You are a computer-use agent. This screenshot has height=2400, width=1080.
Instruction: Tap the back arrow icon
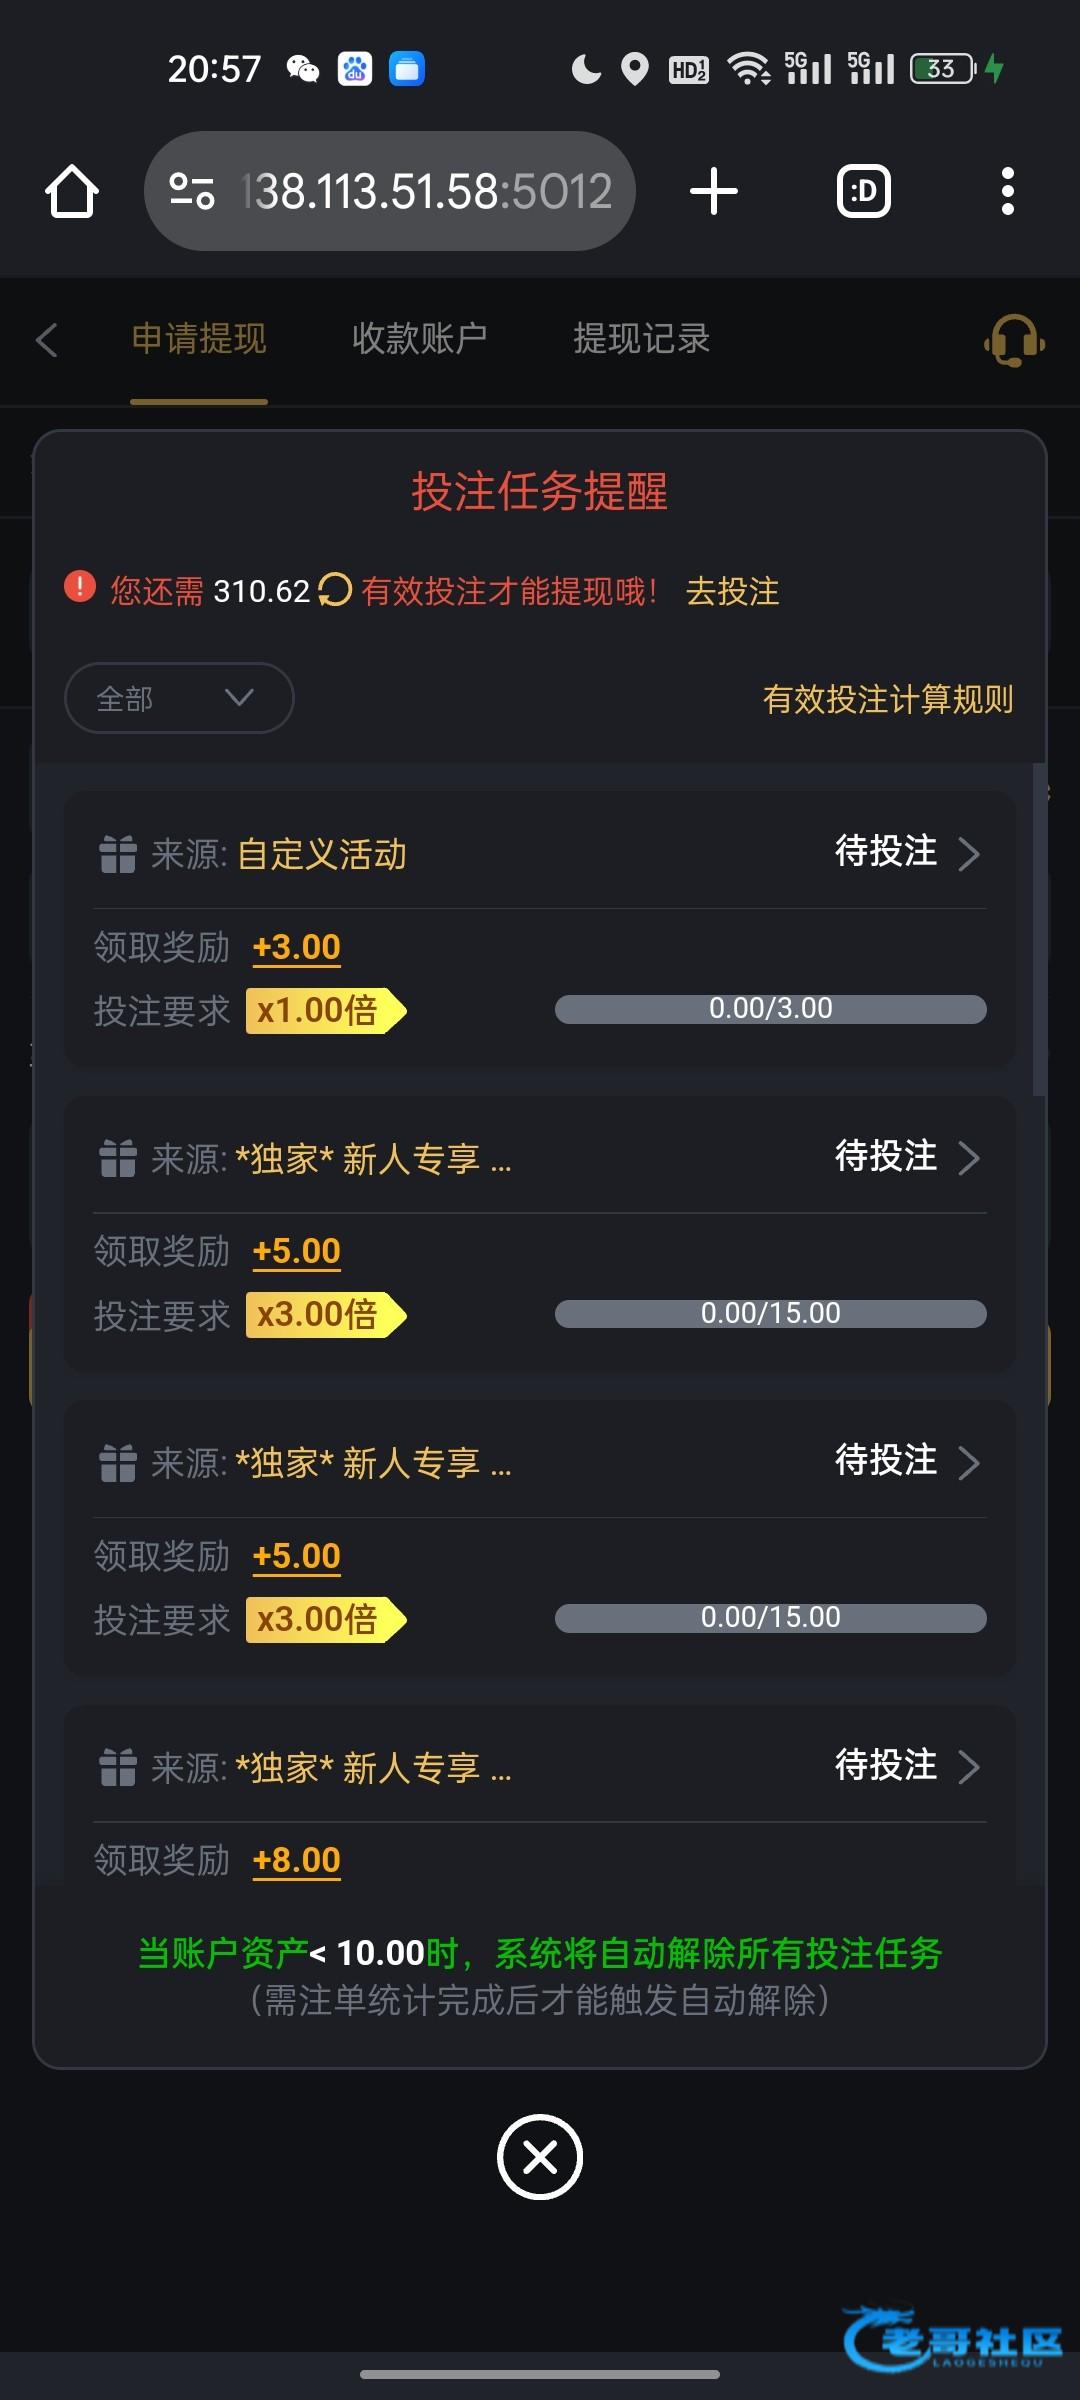(47, 340)
